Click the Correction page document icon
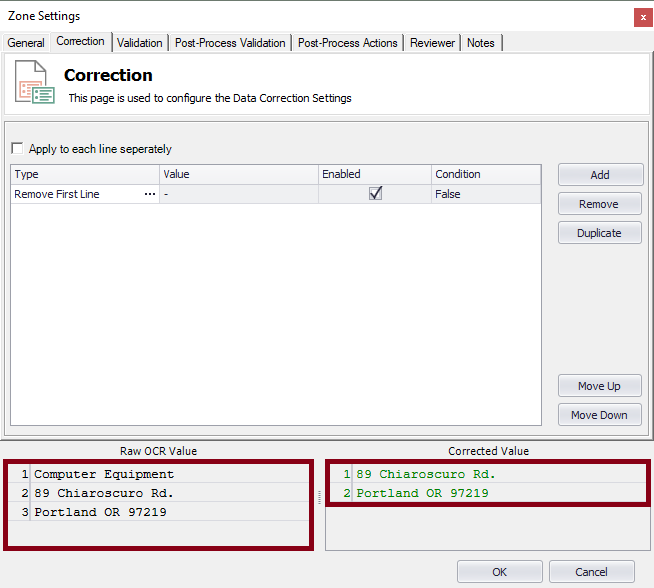The image size is (654, 588). 35,82
